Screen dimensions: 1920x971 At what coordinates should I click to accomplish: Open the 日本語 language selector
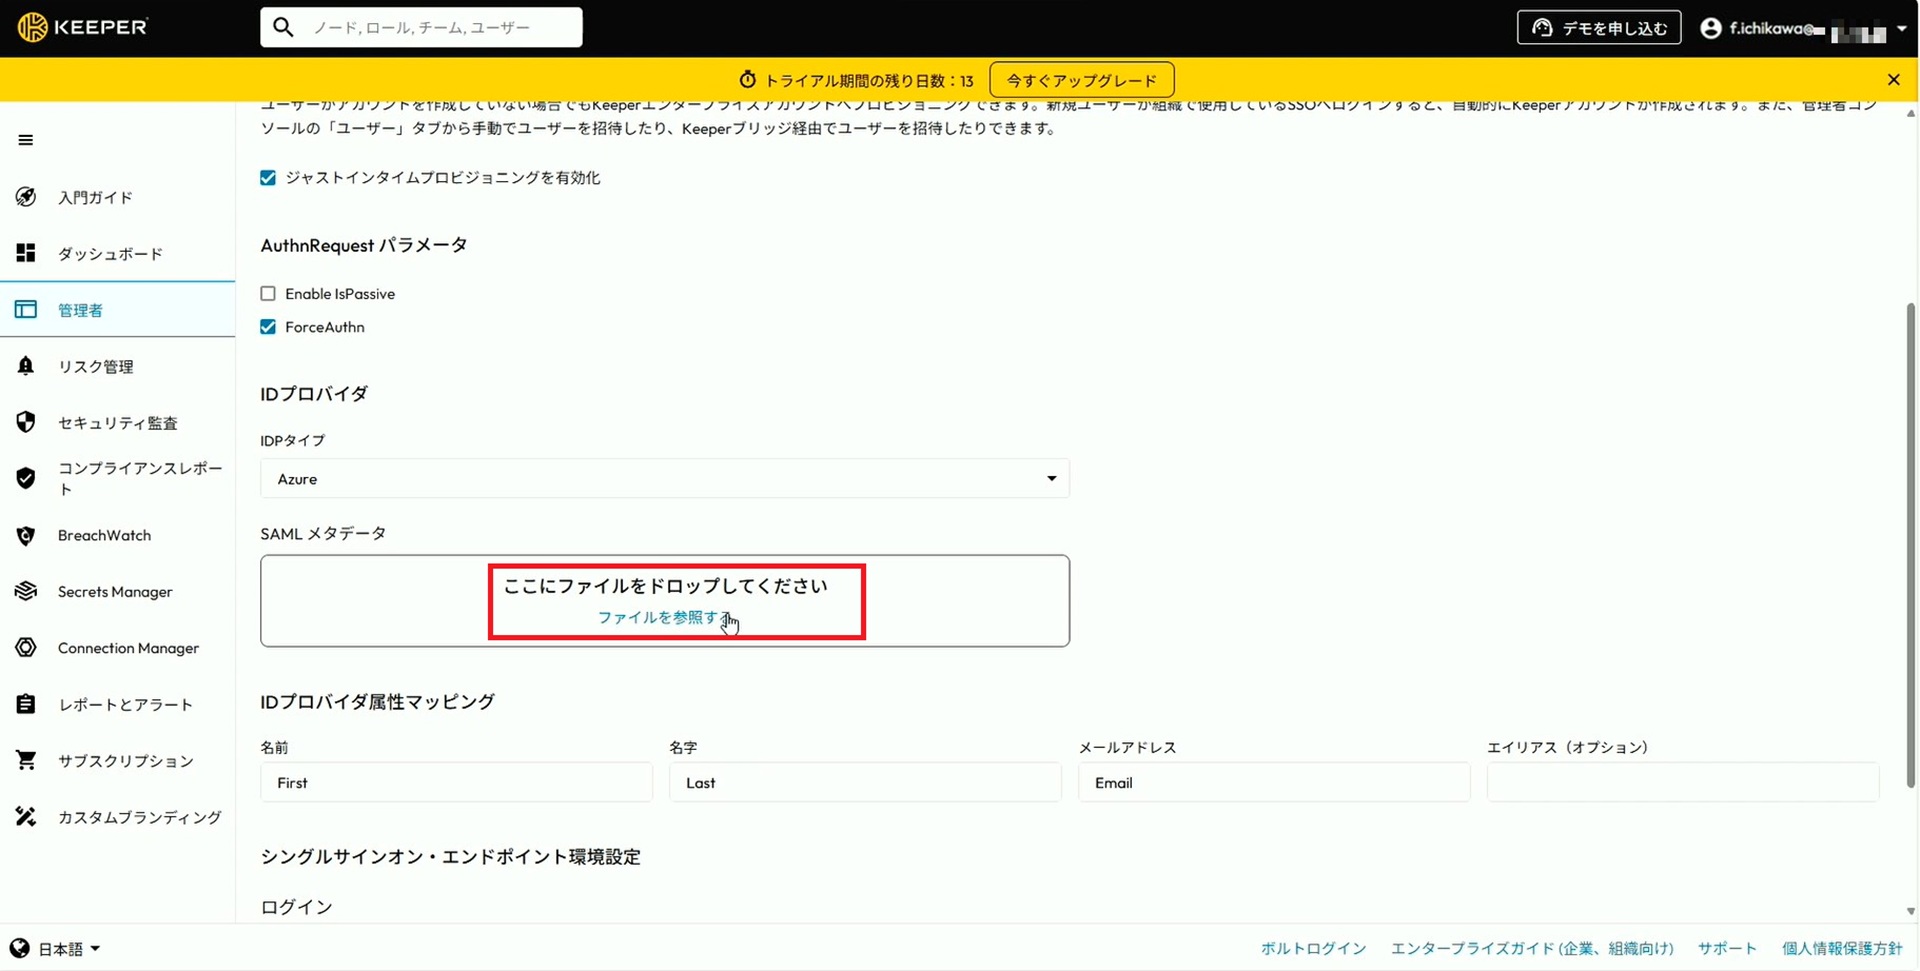(x=56, y=948)
